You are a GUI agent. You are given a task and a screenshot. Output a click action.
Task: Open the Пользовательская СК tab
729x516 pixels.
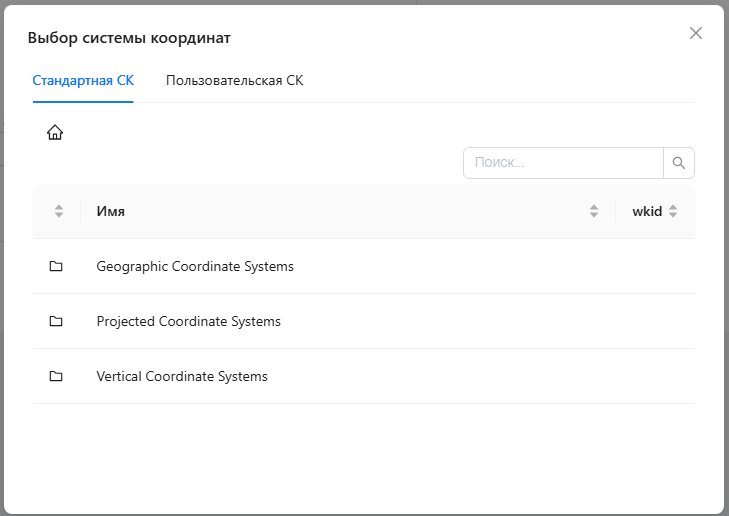234,80
